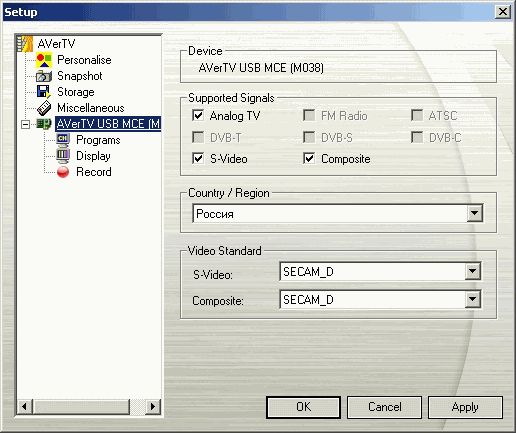Viewport: 516px width, 433px height.
Task: Uncheck the Composite signal checkbox
Action: tap(309, 159)
